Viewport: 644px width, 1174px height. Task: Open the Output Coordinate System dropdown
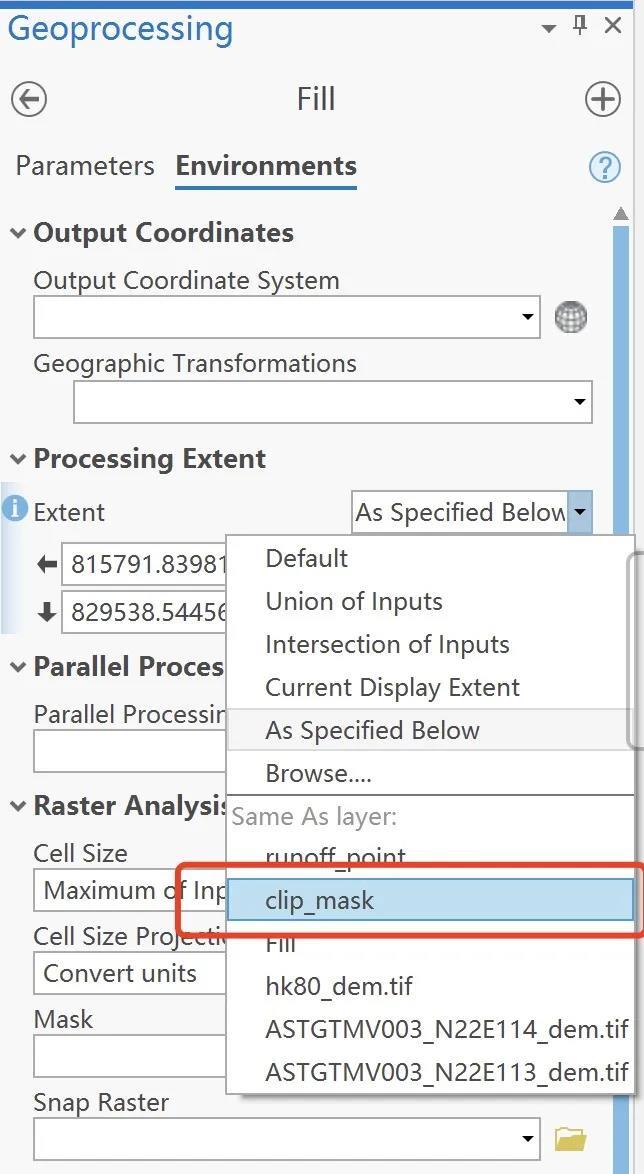(528, 318)
